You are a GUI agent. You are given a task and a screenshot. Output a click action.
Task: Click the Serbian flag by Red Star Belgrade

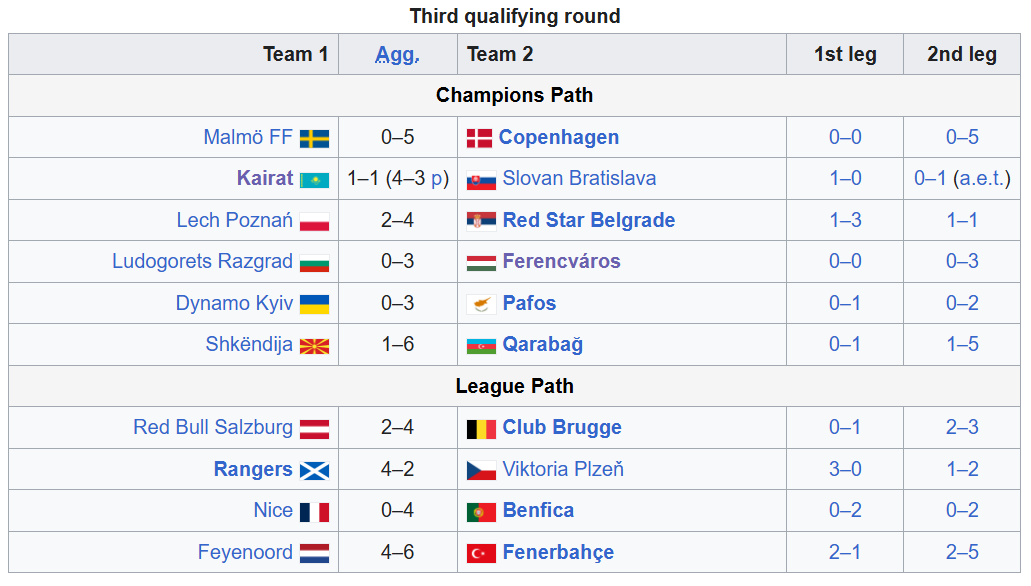coord(481,221)
